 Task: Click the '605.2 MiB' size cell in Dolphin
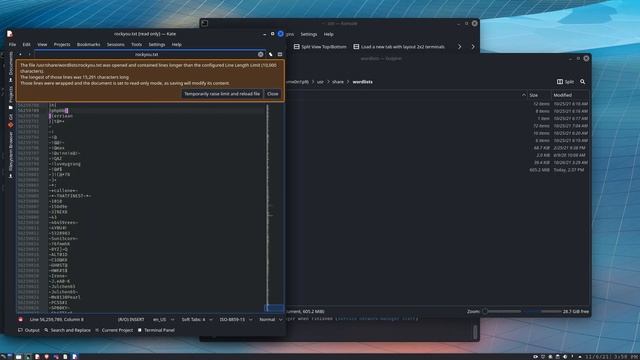click(539, 170)
